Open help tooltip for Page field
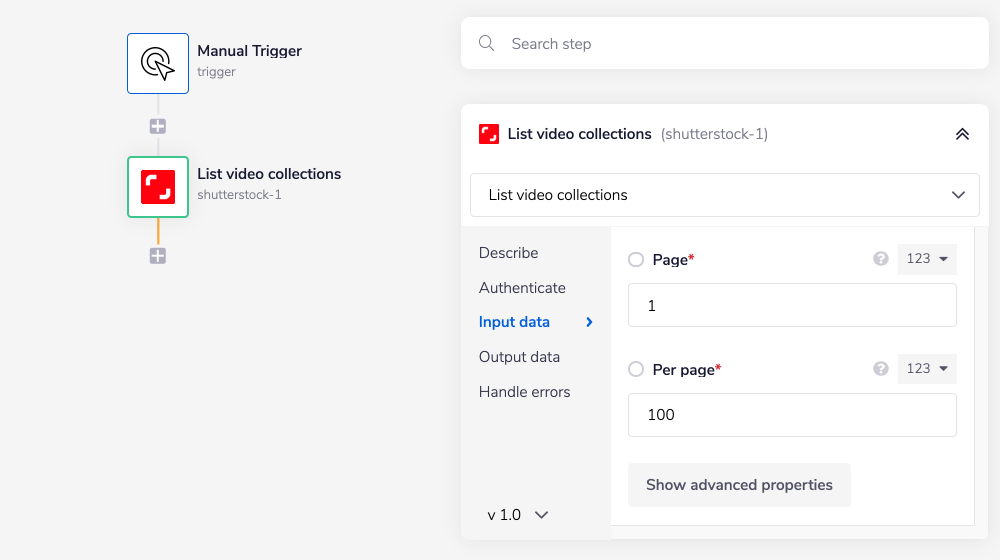The width and height of the screenshot is (1000, 560). click(881, 259)
